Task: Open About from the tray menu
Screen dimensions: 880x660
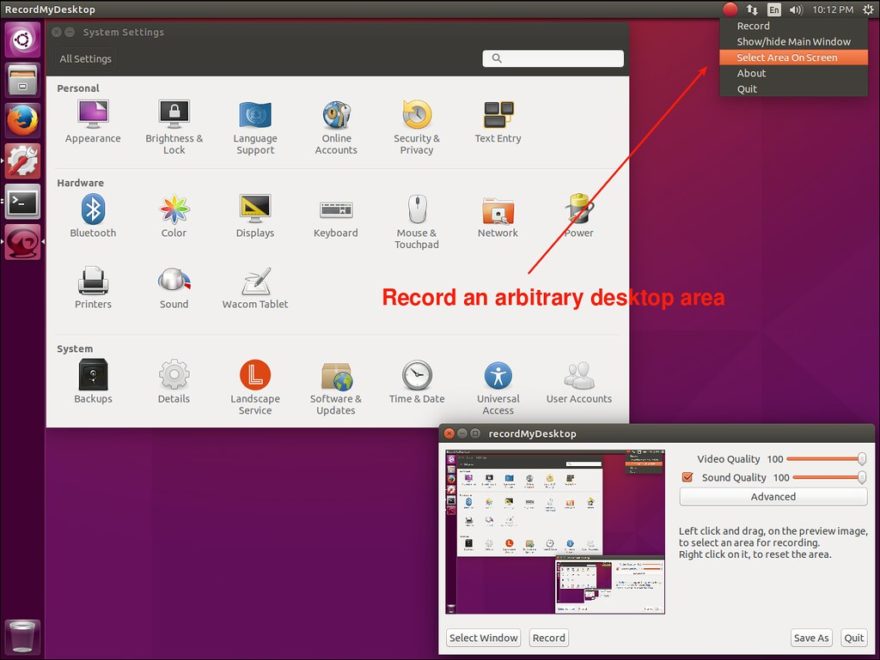Action: point(794,73)
